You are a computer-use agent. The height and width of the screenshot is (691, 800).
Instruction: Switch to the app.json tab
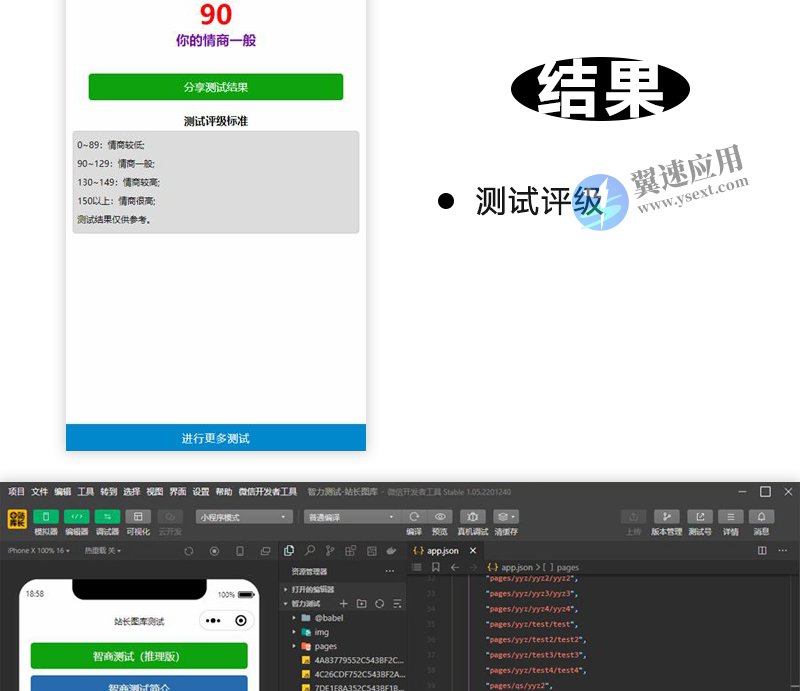coord(440,549)
